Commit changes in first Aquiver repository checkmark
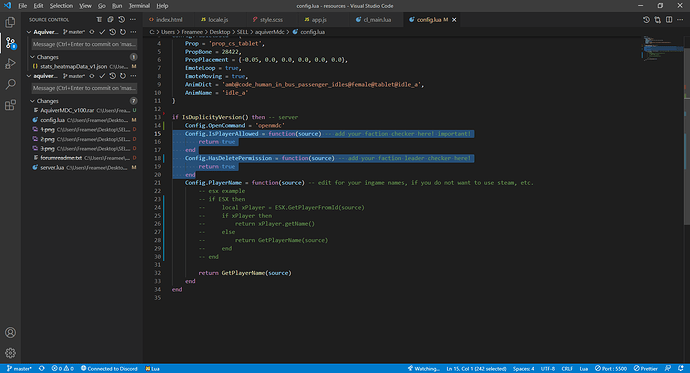Viewport: 690px width, 373px height. click(x=102, y=32)
